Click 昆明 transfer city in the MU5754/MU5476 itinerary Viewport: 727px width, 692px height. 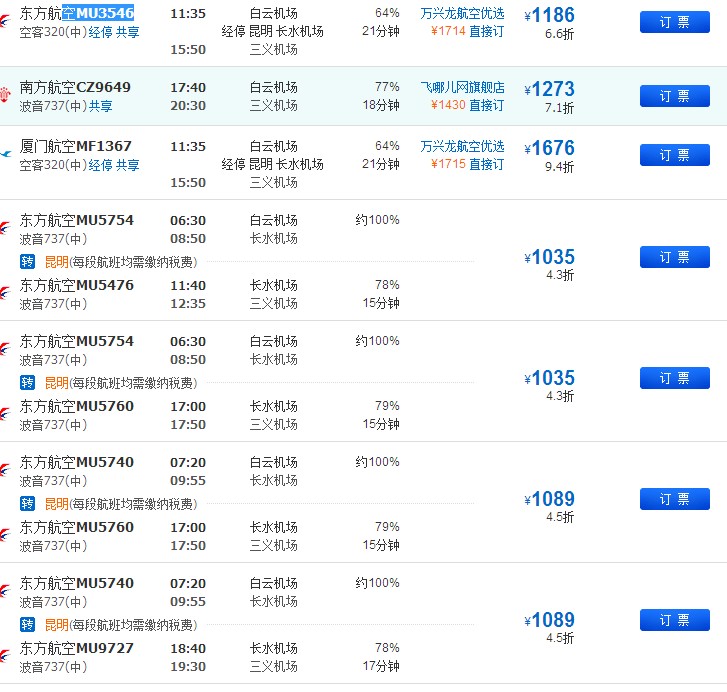click(x=57, y=262)
